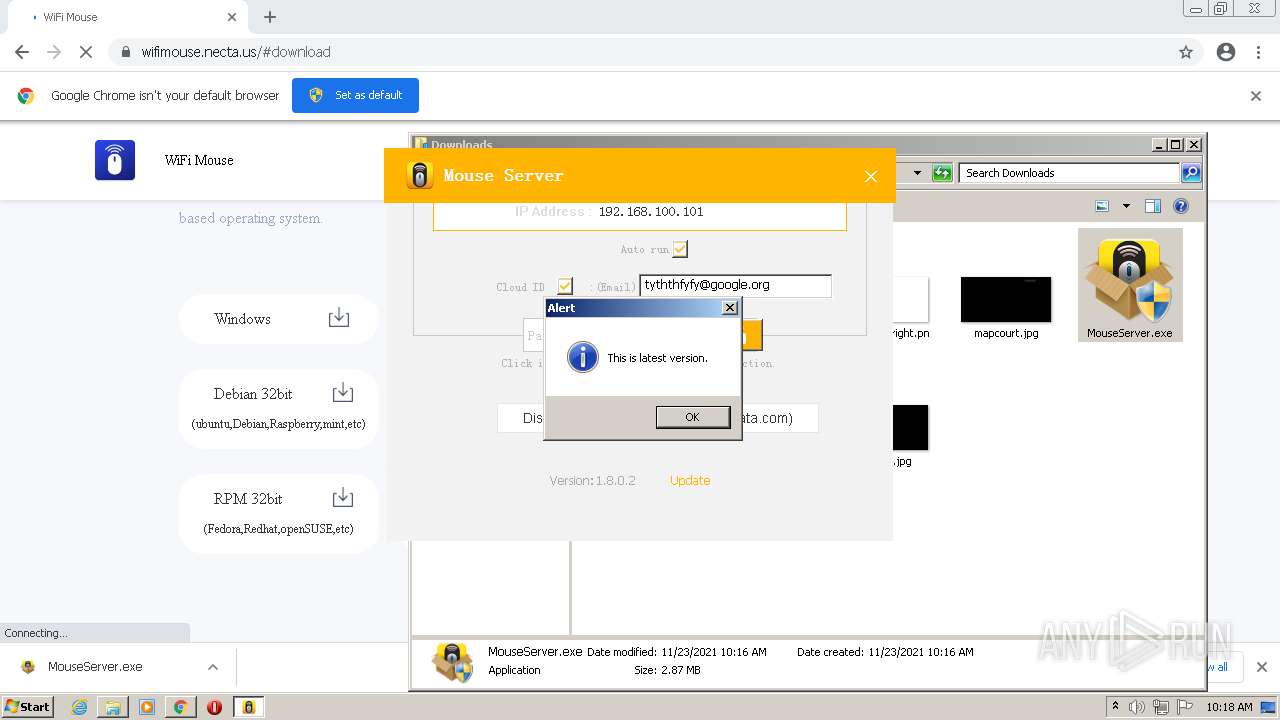Viewport: 1280px width, 720px height.
Task: Click the info icon in the Alert dialog
Action: click(582, 357)
